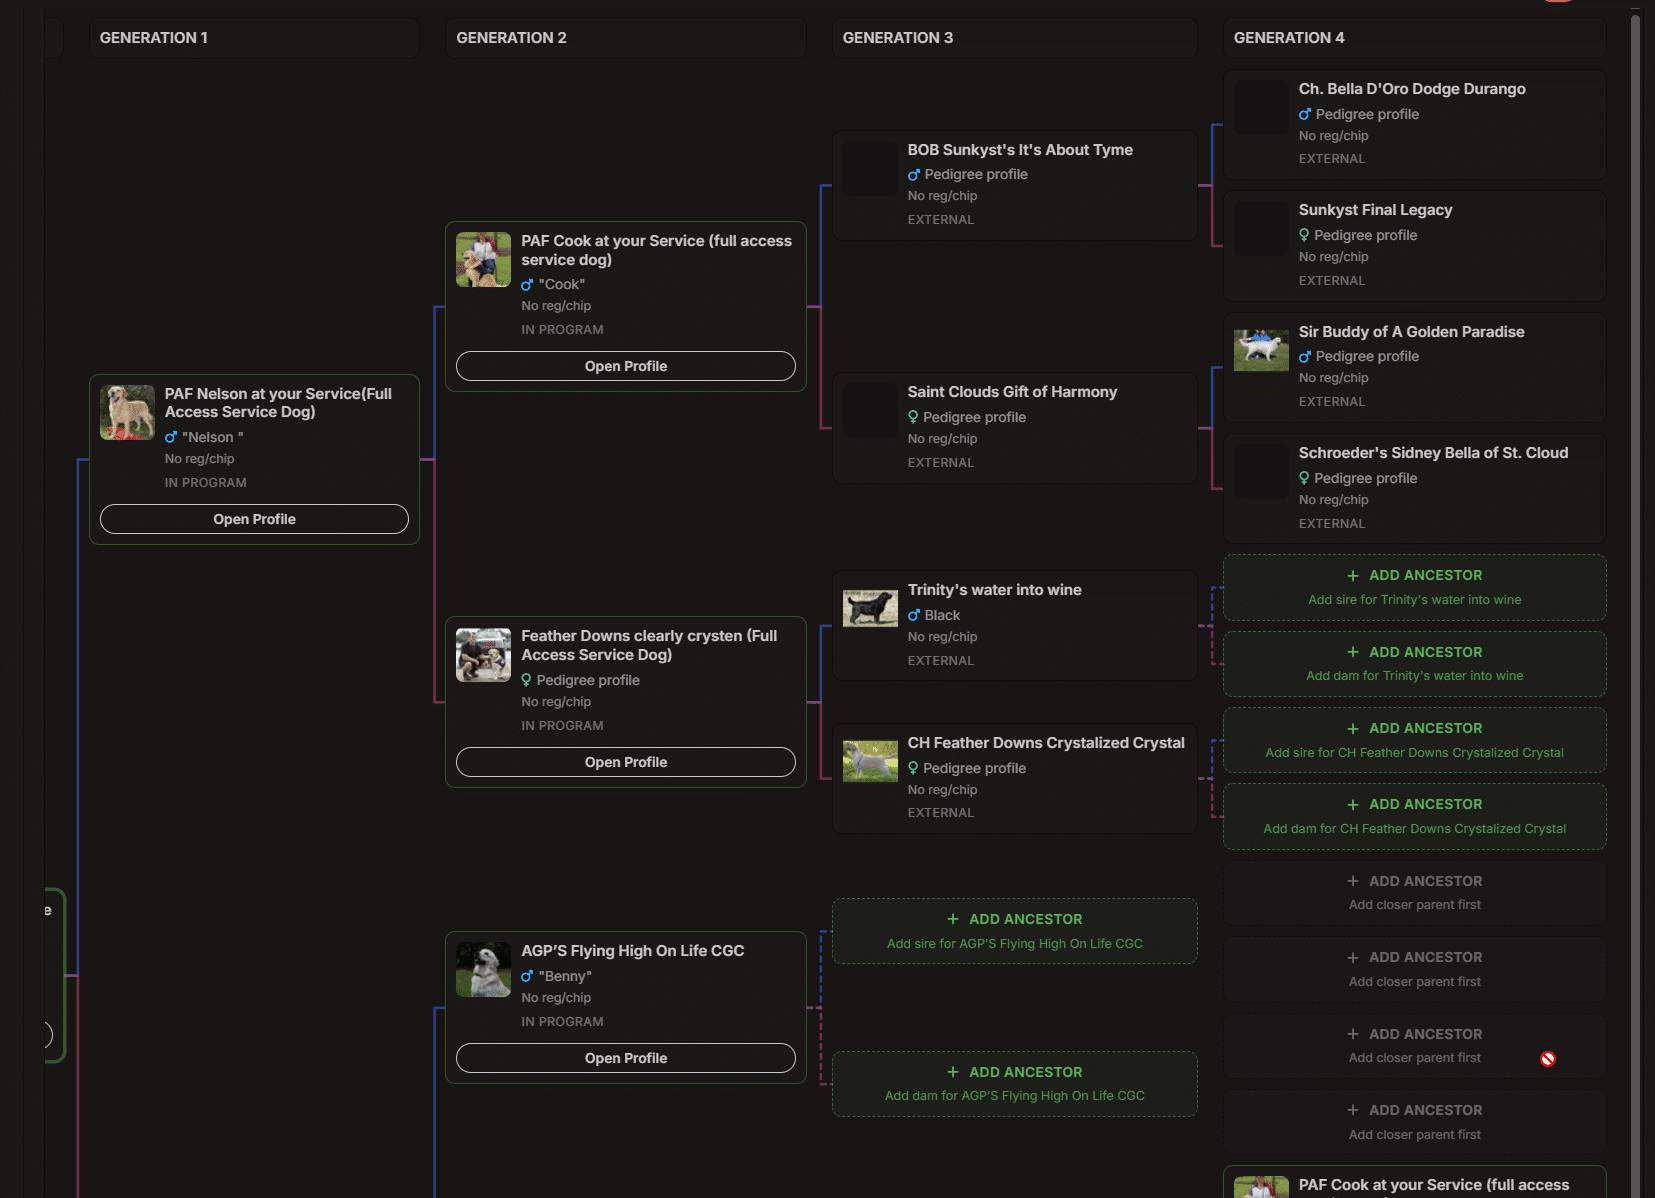Click the female icon on Sunkyst Final Legacy
The height and width of the screenshot is (1198, 1655).
[x=1304, y=235]
